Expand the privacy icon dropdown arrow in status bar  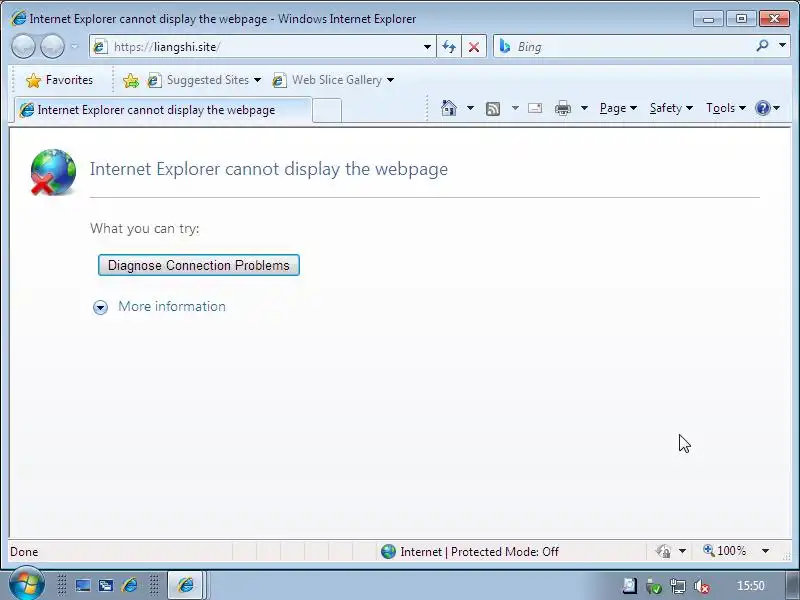coord(682,552)
